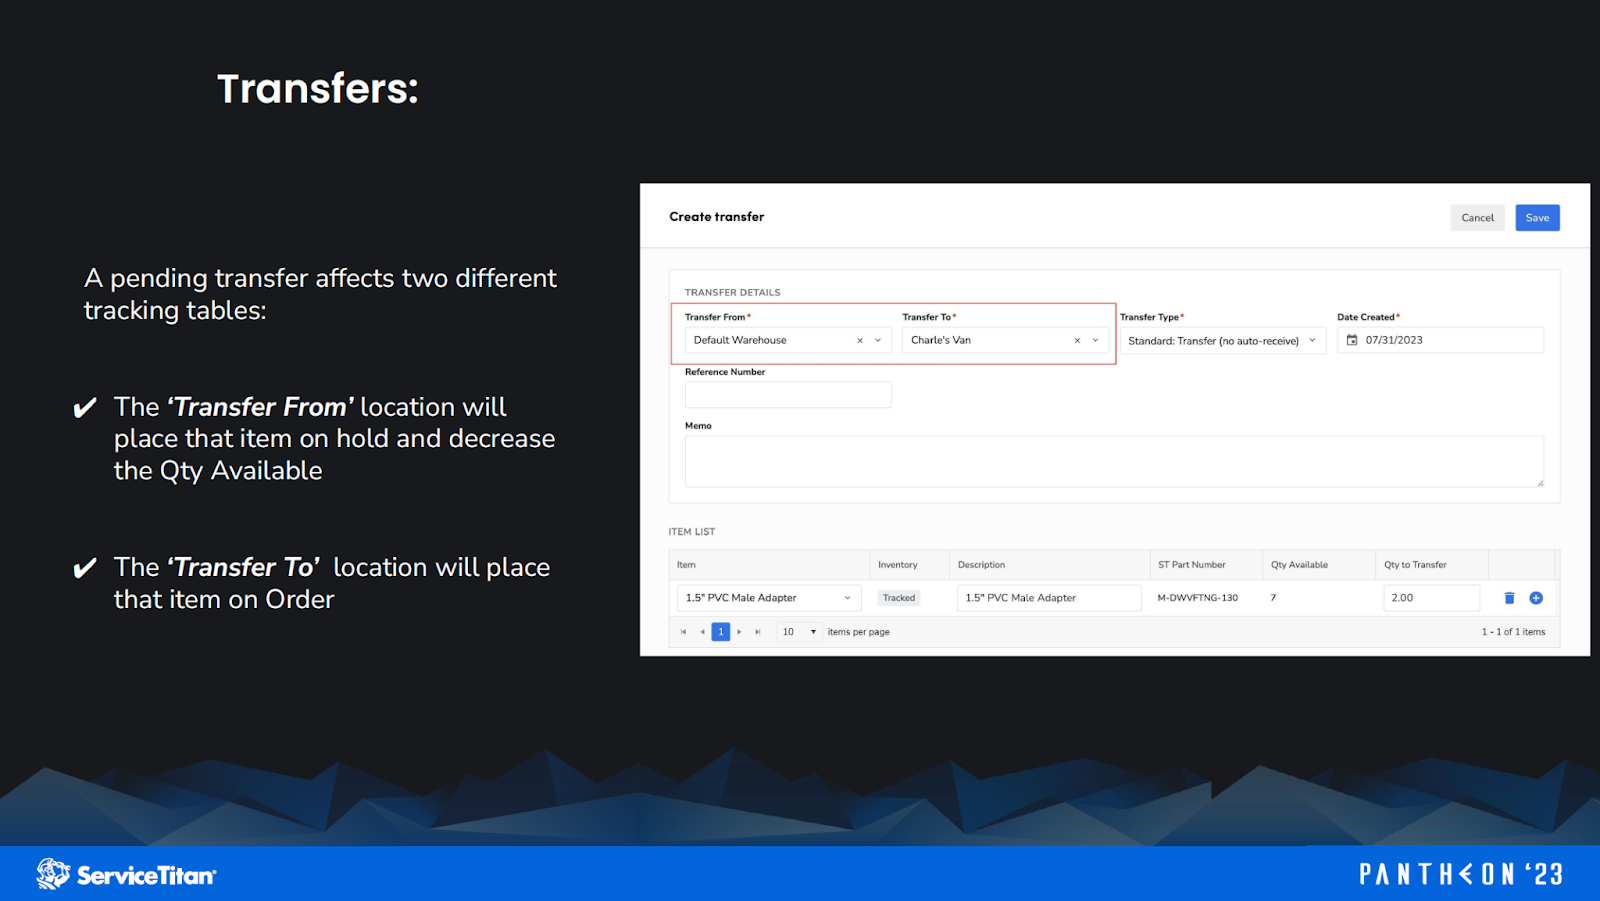The width and height of the screenshot is (1600, 901).
Task: Click the 'items per page' label
Action: pos(858,632)
